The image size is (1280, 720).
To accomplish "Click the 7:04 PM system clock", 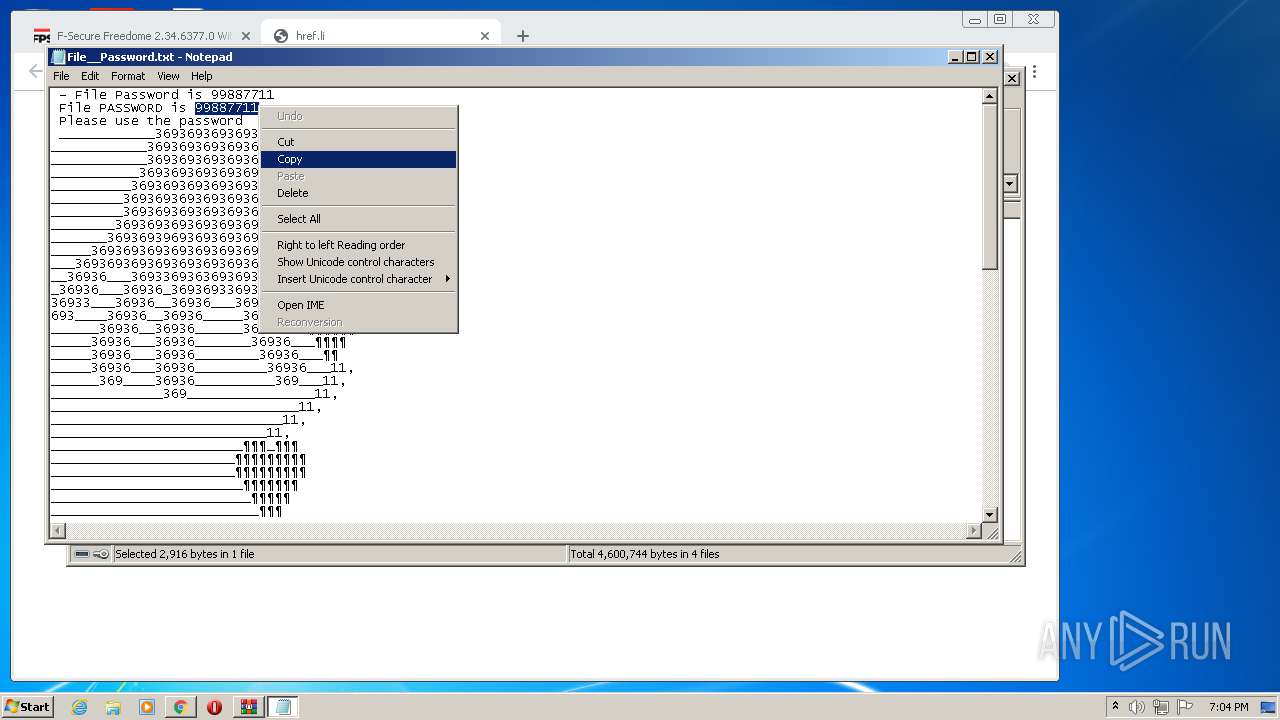I will 1228,707.
